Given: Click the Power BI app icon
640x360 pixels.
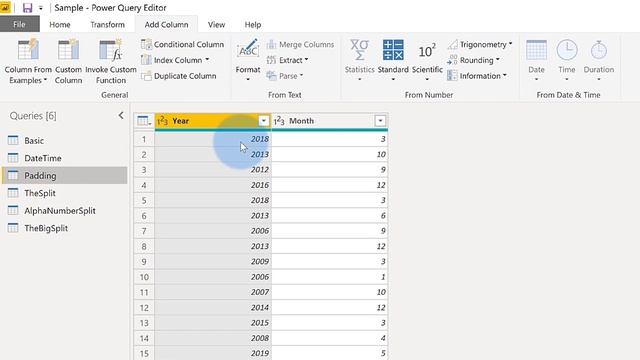Looking at the screenshot, I should click(x=5, y=7).
